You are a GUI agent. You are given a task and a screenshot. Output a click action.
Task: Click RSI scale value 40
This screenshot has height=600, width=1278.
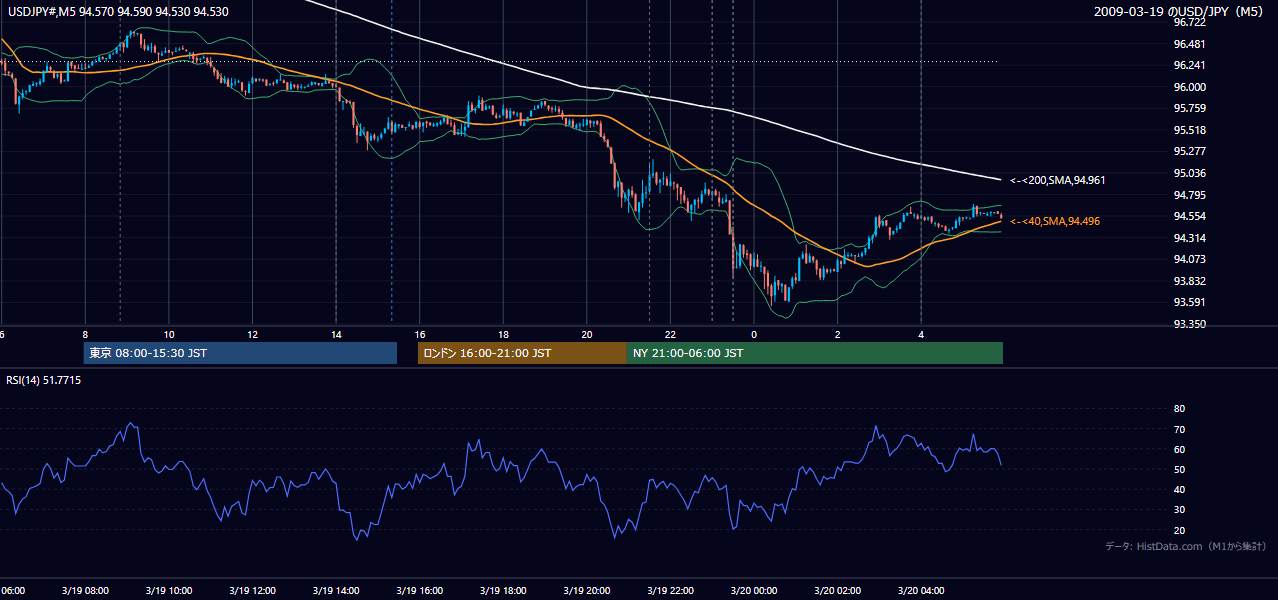coord(1179,489)
